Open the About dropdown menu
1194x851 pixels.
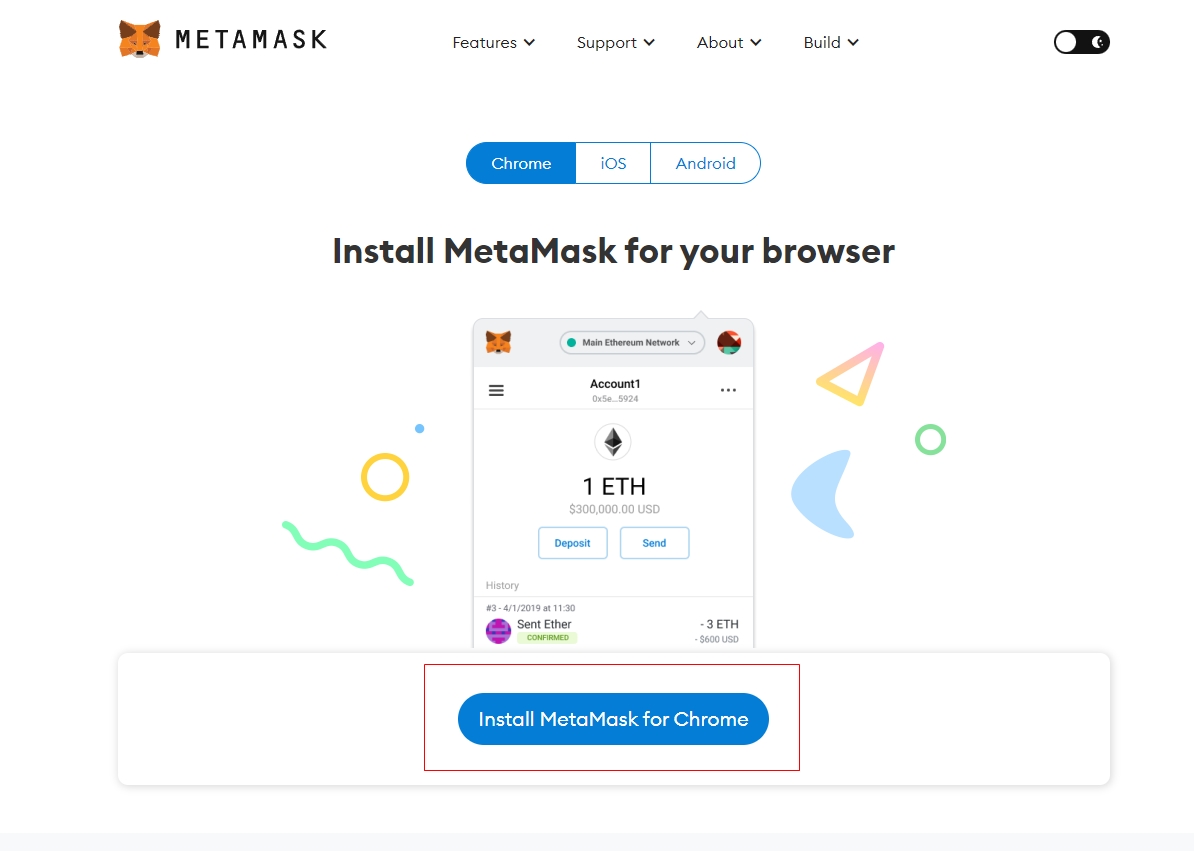729,43
